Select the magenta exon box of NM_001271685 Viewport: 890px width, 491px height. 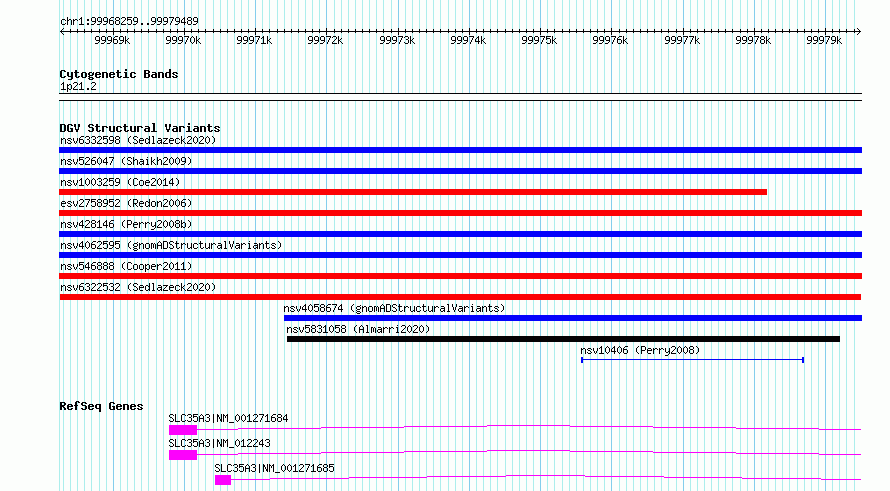point(223,480)
